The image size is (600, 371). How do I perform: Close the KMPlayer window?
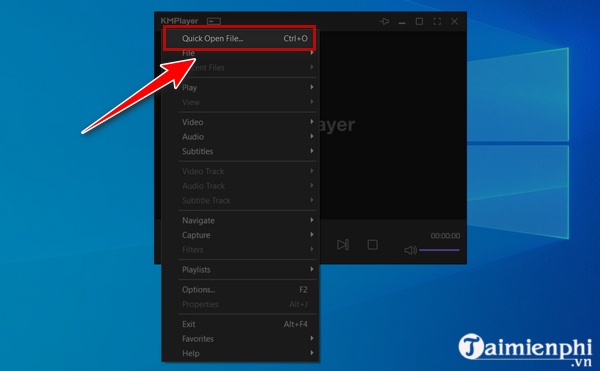pyautogui.click(x=454, y=21)
